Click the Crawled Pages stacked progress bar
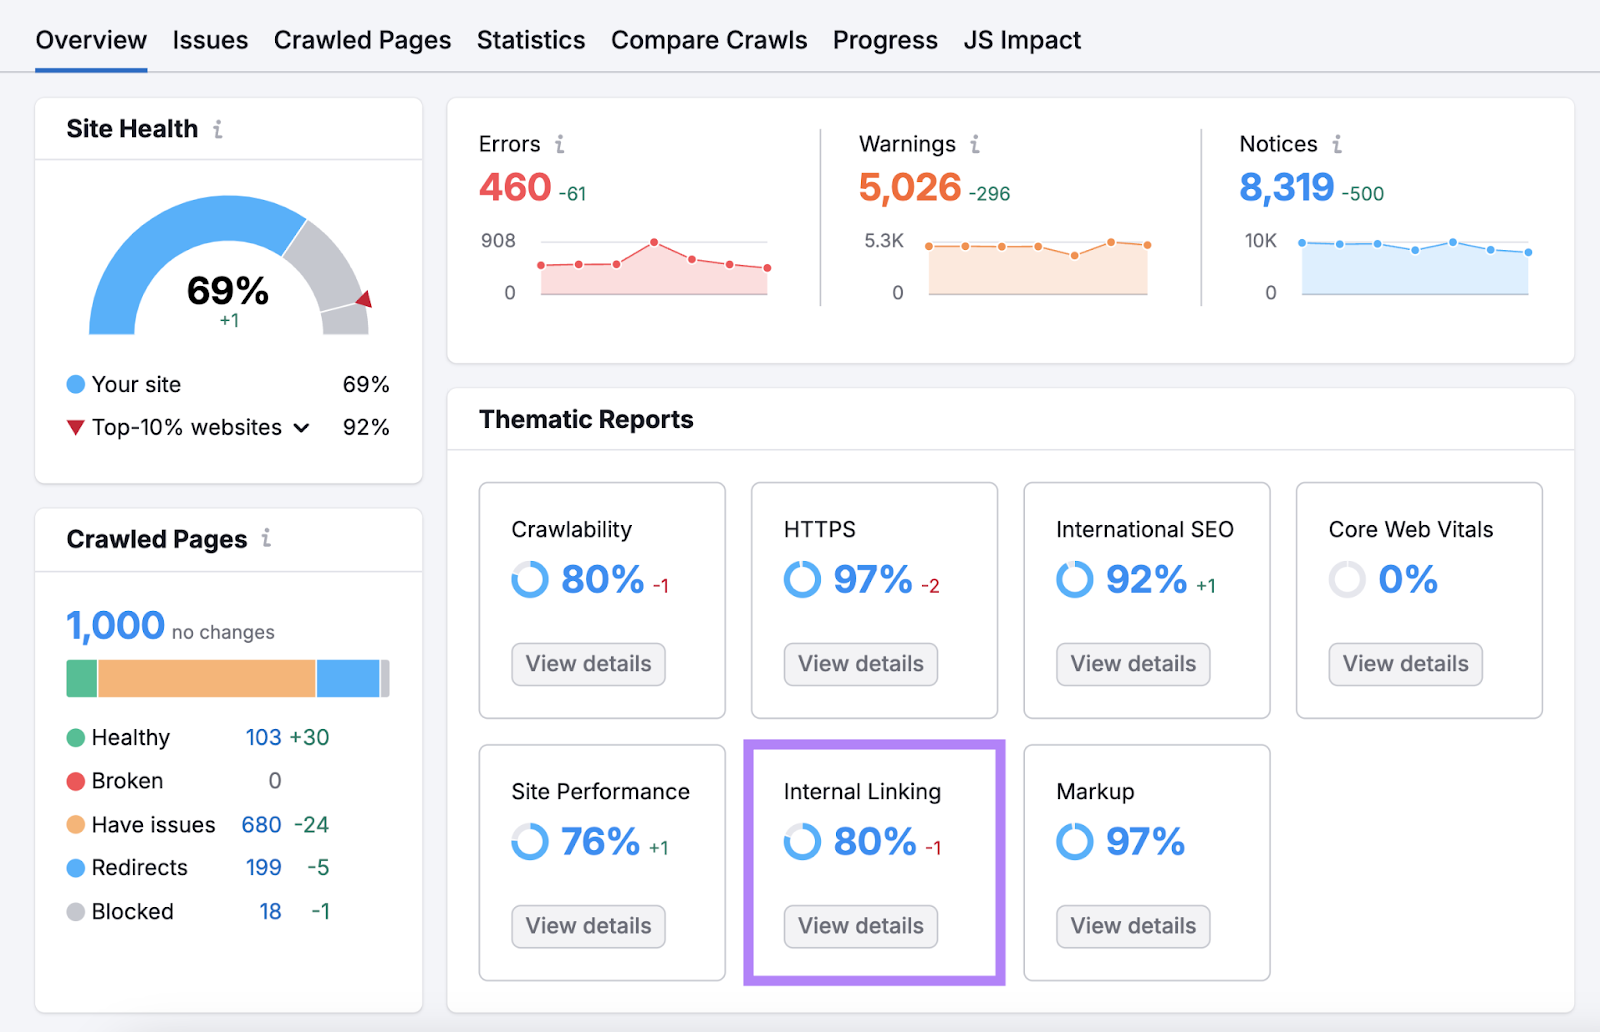The height and width of the screenshot is (1032, 1600). tap(228, 677)
